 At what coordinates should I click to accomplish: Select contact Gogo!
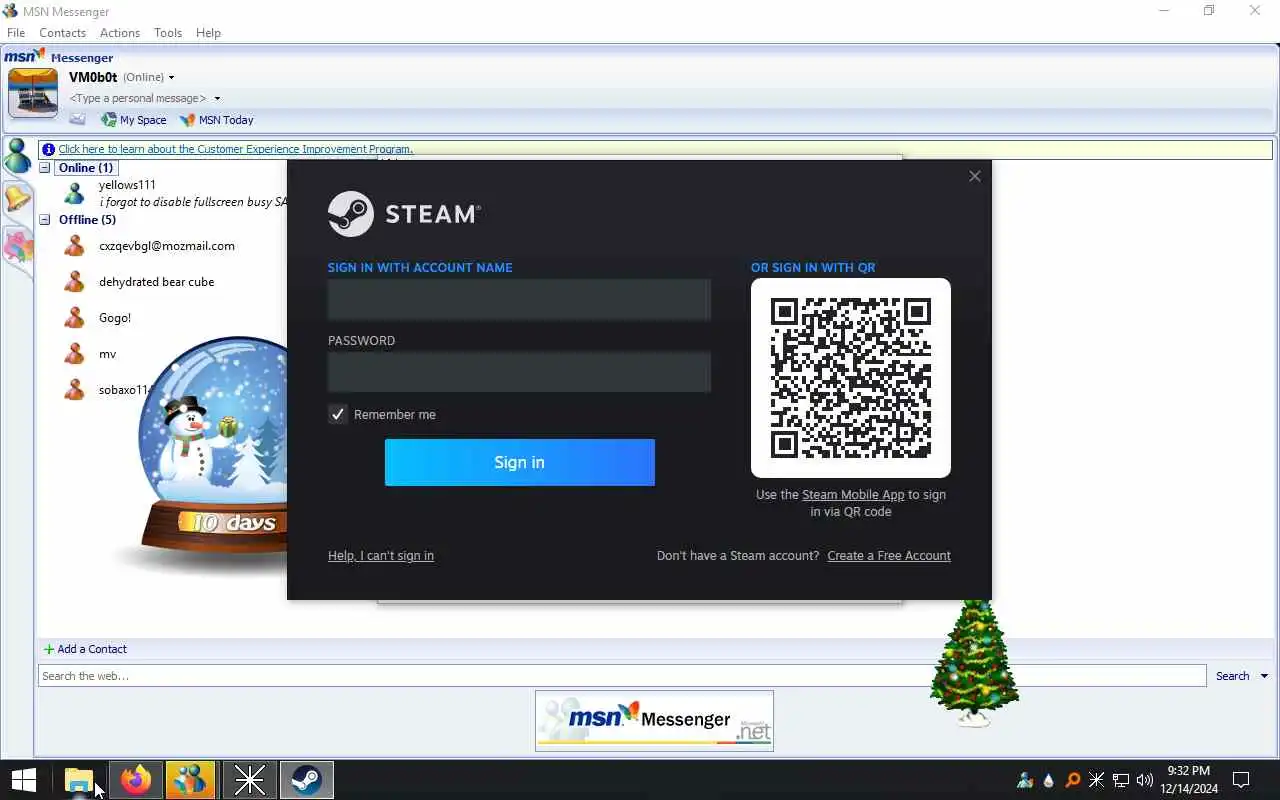[x=115, y=318]
